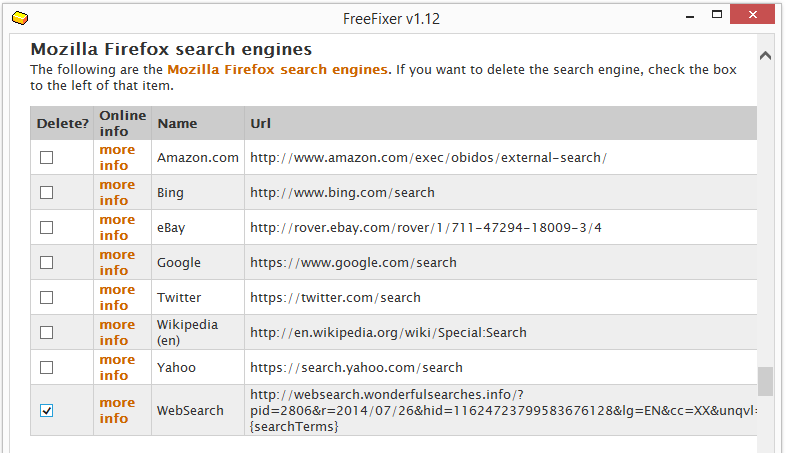This screenshot has width=786, height=453.
Task: Open more info for WebSearch
Action: click(x=117, y=410)
